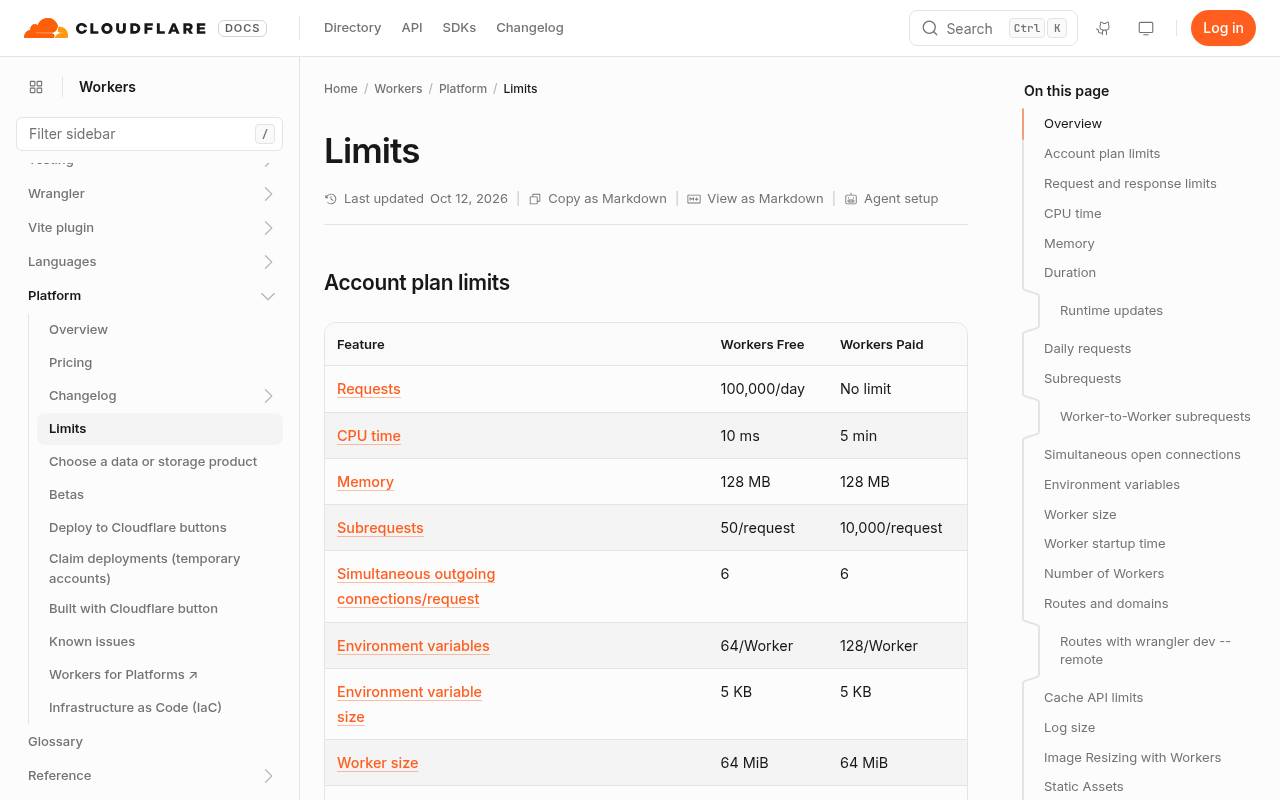This screenshot has width=1280, height=800.
Task: Click the Log in button
Action: [1223, 28]
